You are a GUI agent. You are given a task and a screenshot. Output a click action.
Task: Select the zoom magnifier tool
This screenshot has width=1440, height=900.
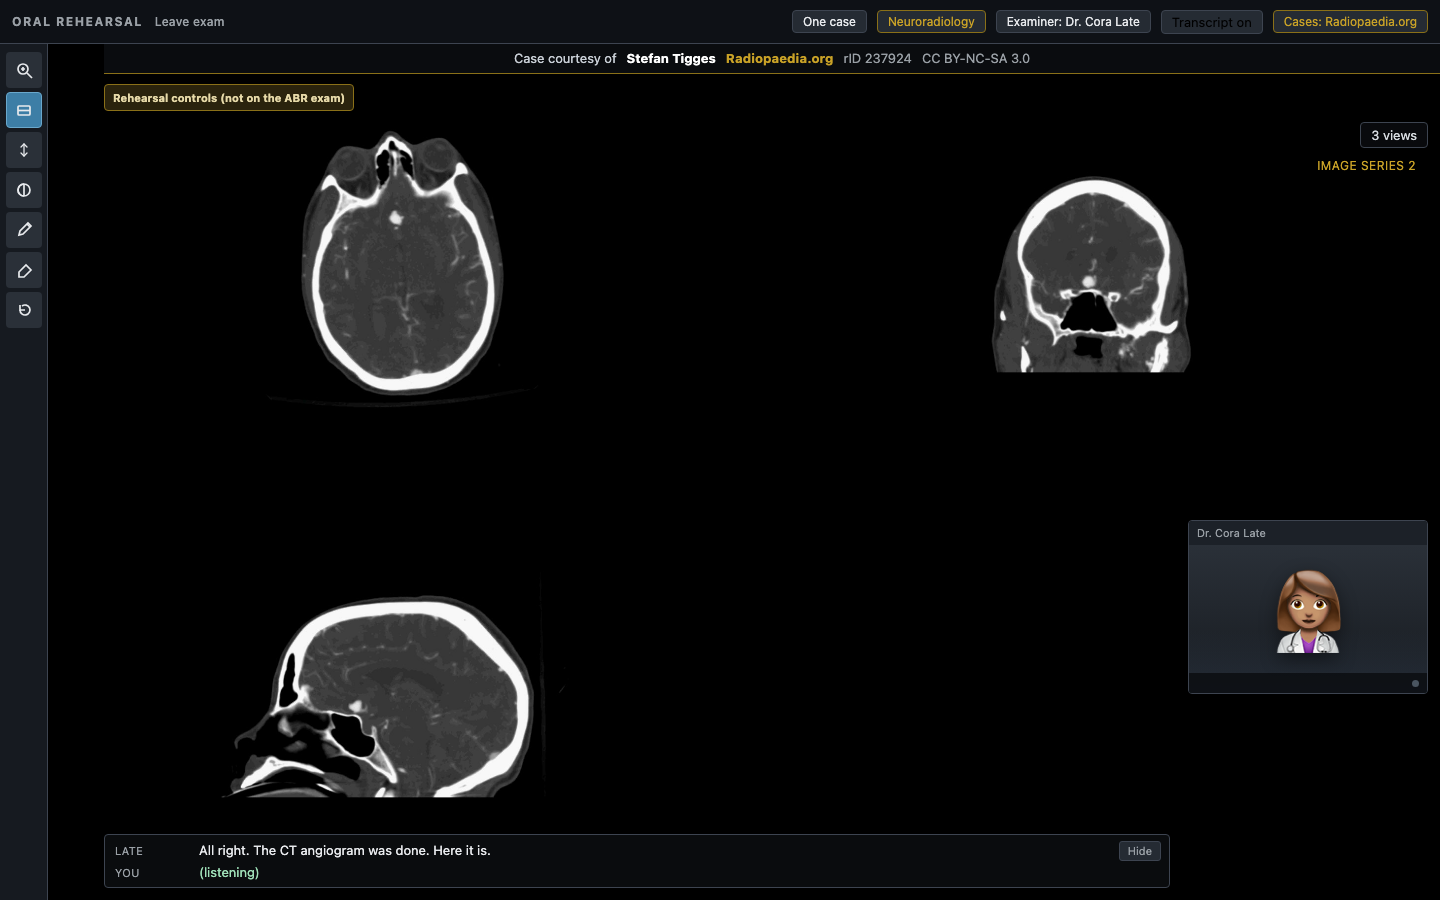tap(24, 71)
